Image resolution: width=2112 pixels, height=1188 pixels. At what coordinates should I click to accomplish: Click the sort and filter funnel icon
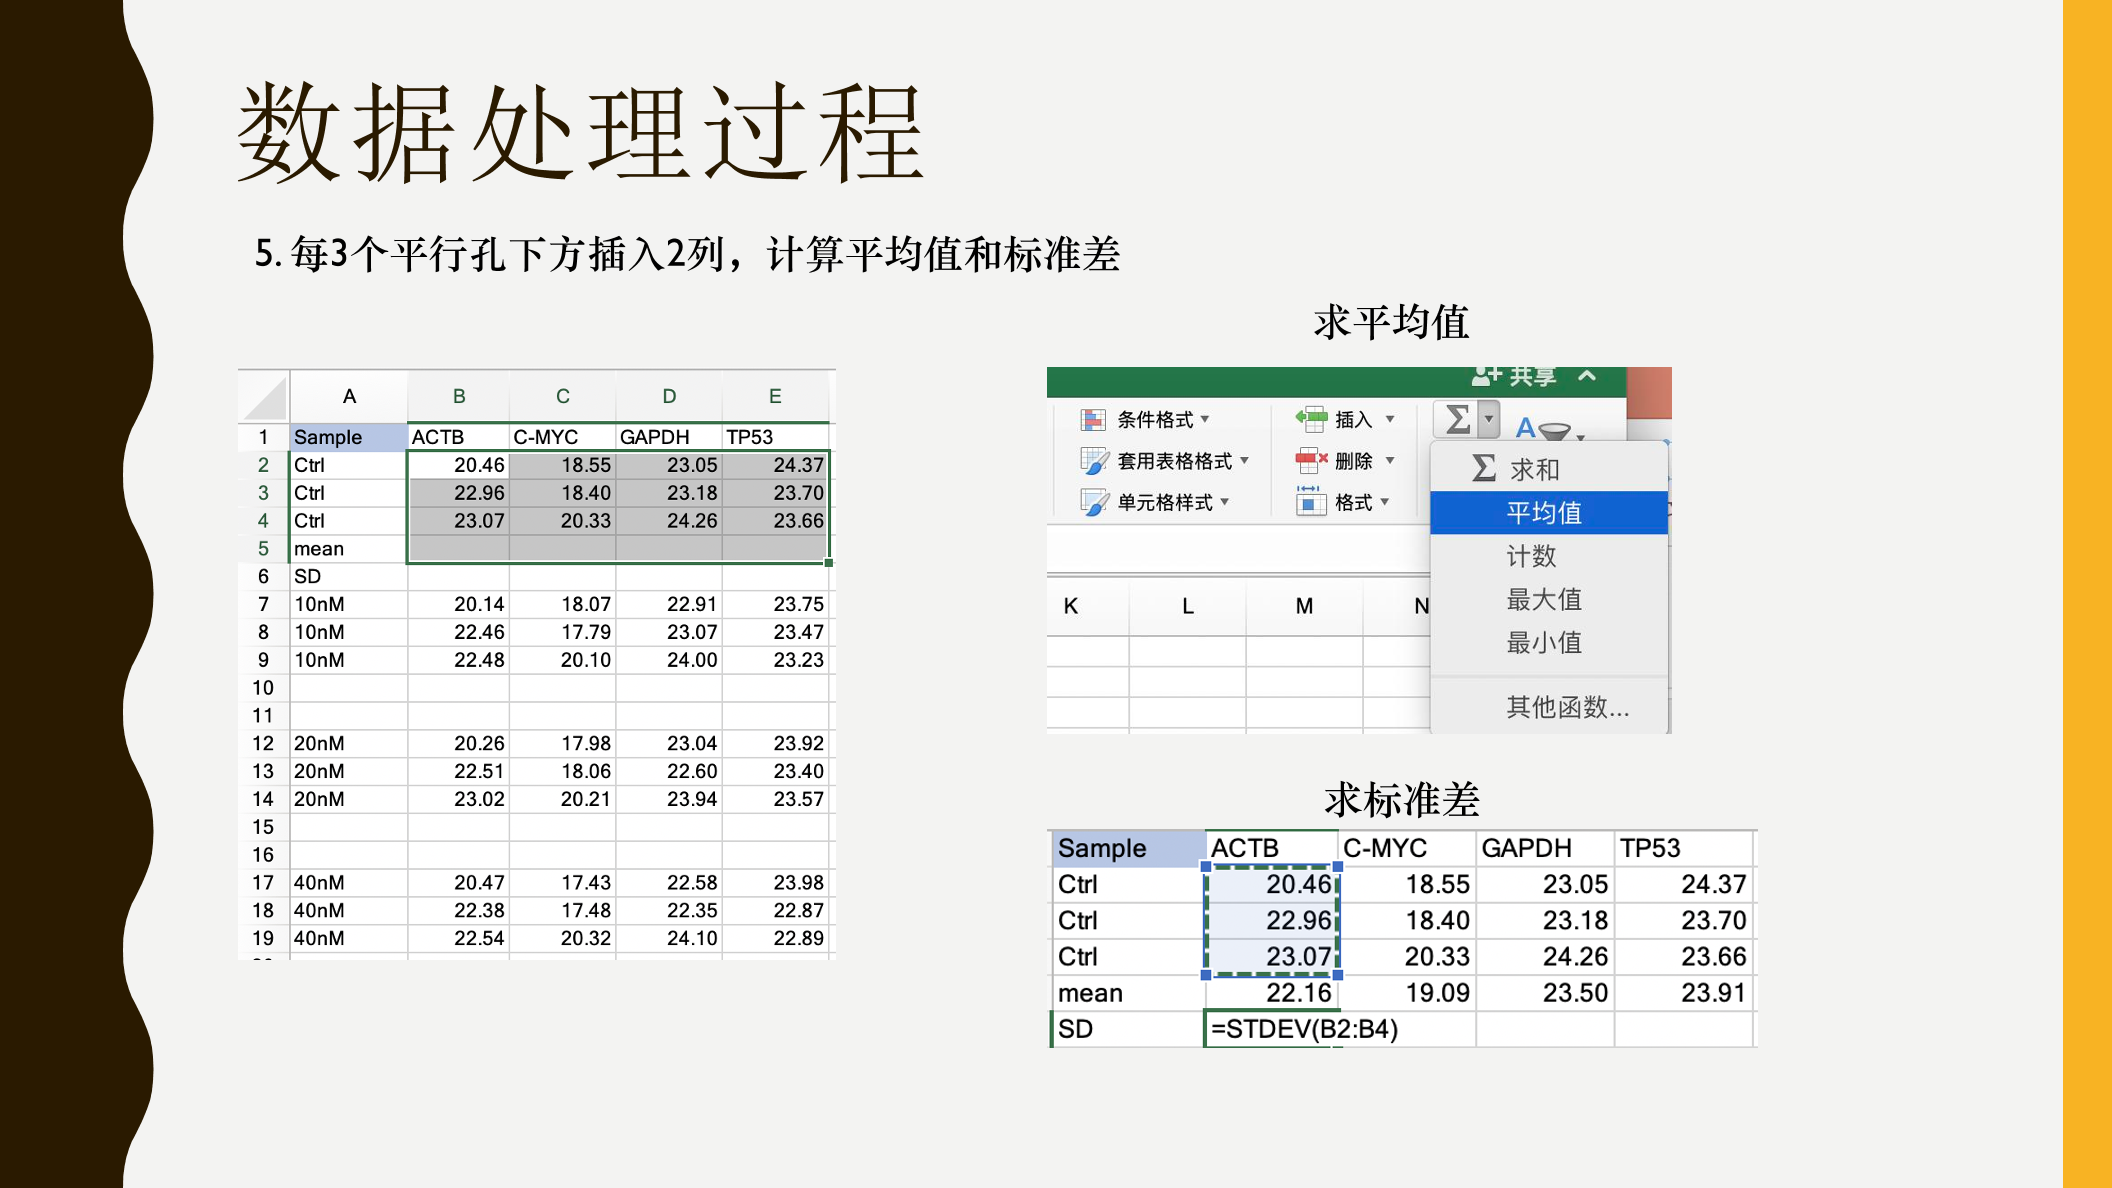[x=1554, y=431]
